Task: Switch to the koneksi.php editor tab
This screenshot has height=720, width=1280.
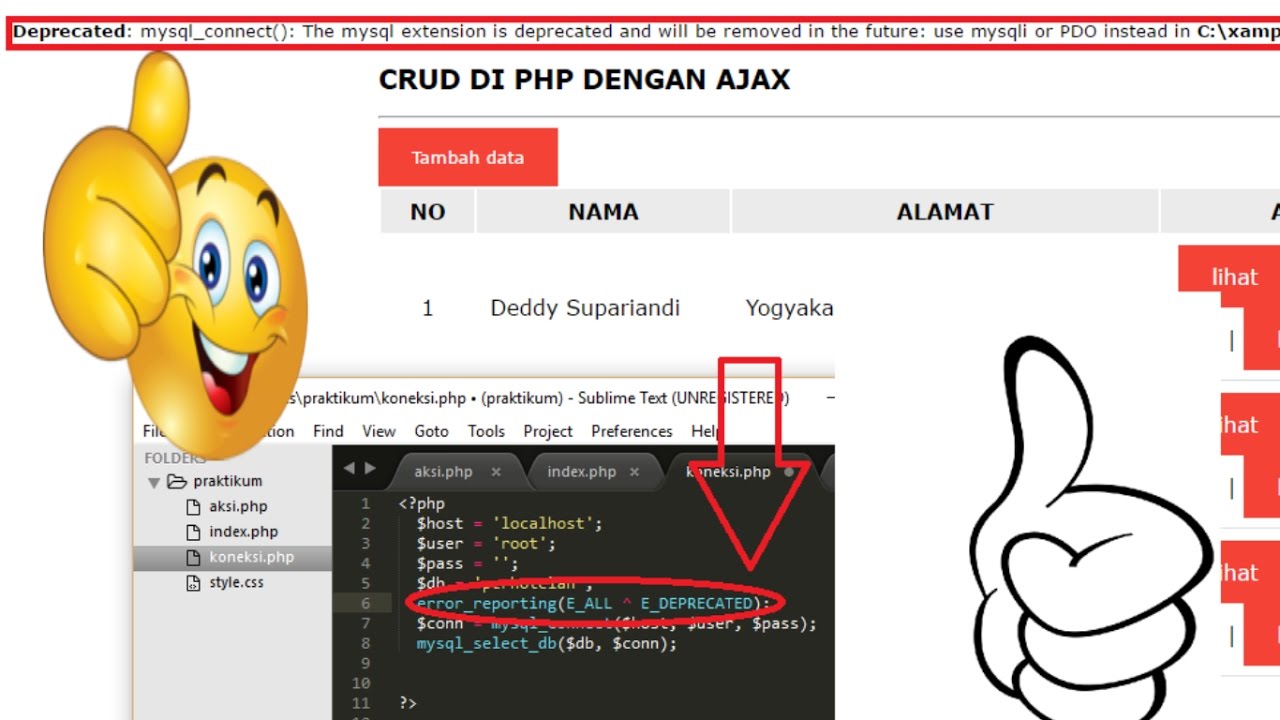Action: 728,472
